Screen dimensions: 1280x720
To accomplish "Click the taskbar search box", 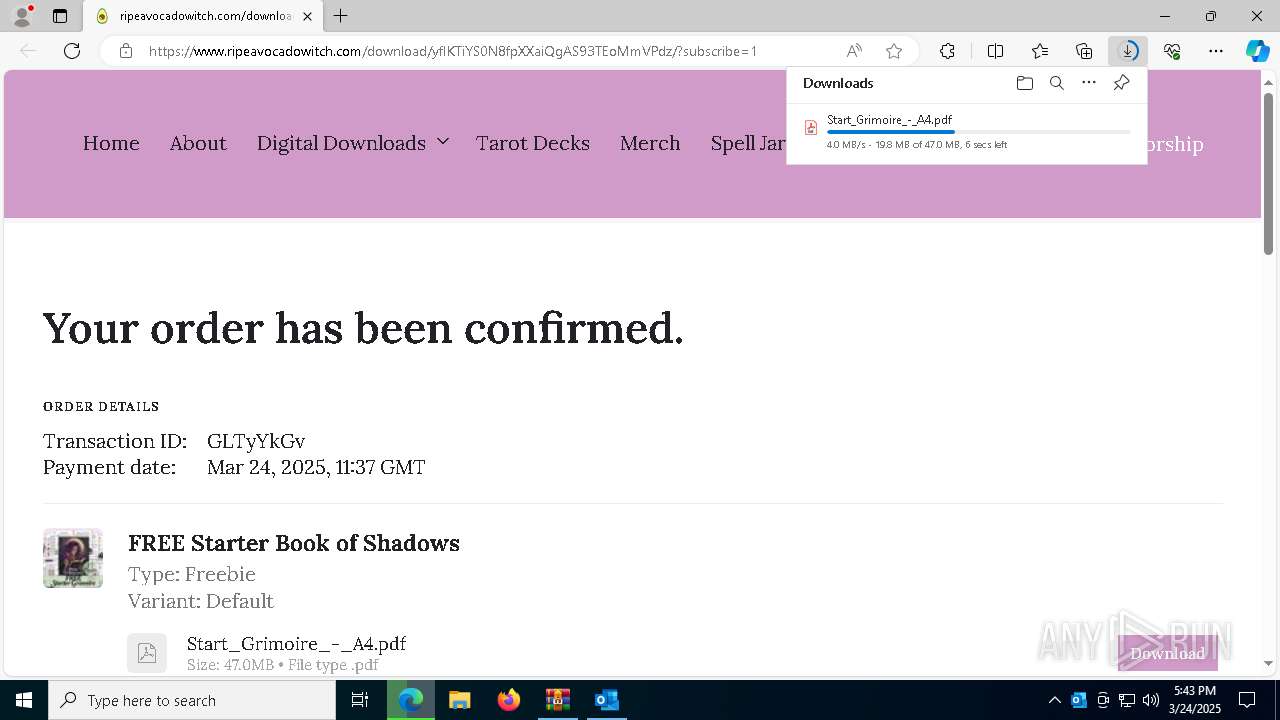I will [192, 700].
